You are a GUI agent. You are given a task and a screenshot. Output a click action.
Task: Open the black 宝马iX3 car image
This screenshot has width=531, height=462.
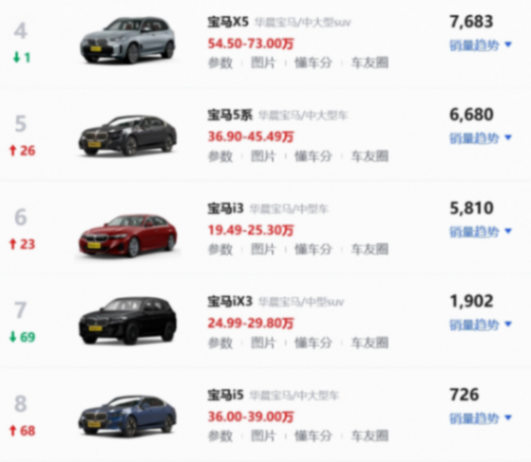point(127,321)
